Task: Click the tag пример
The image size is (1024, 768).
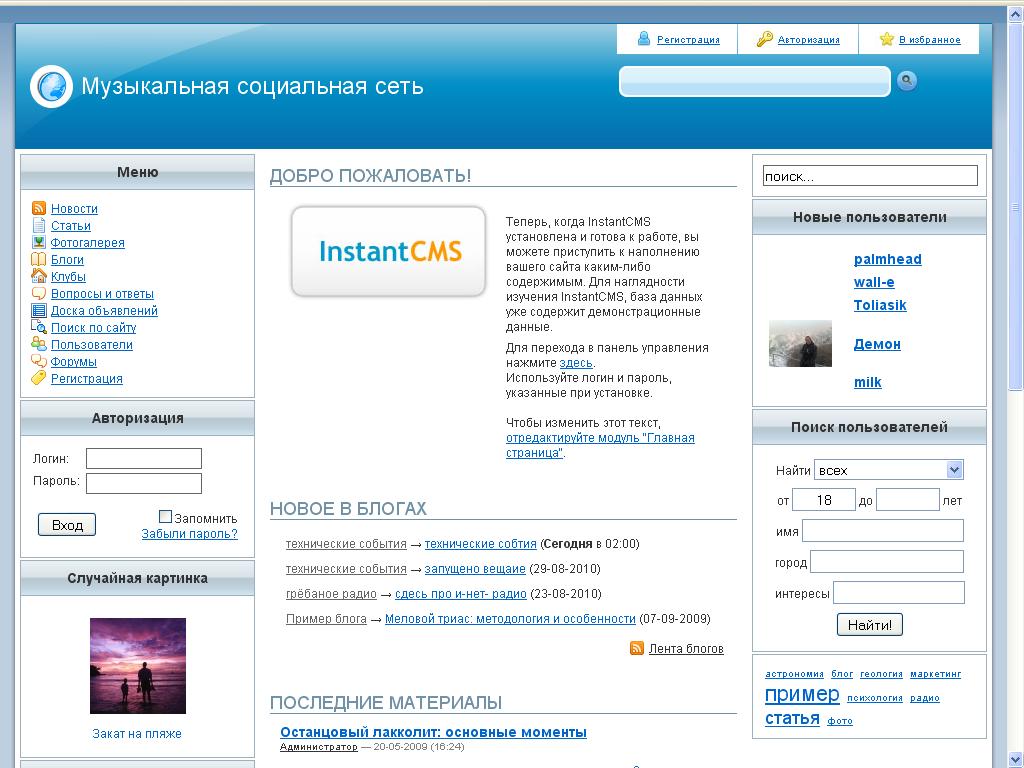Action: tap(802, 694)
